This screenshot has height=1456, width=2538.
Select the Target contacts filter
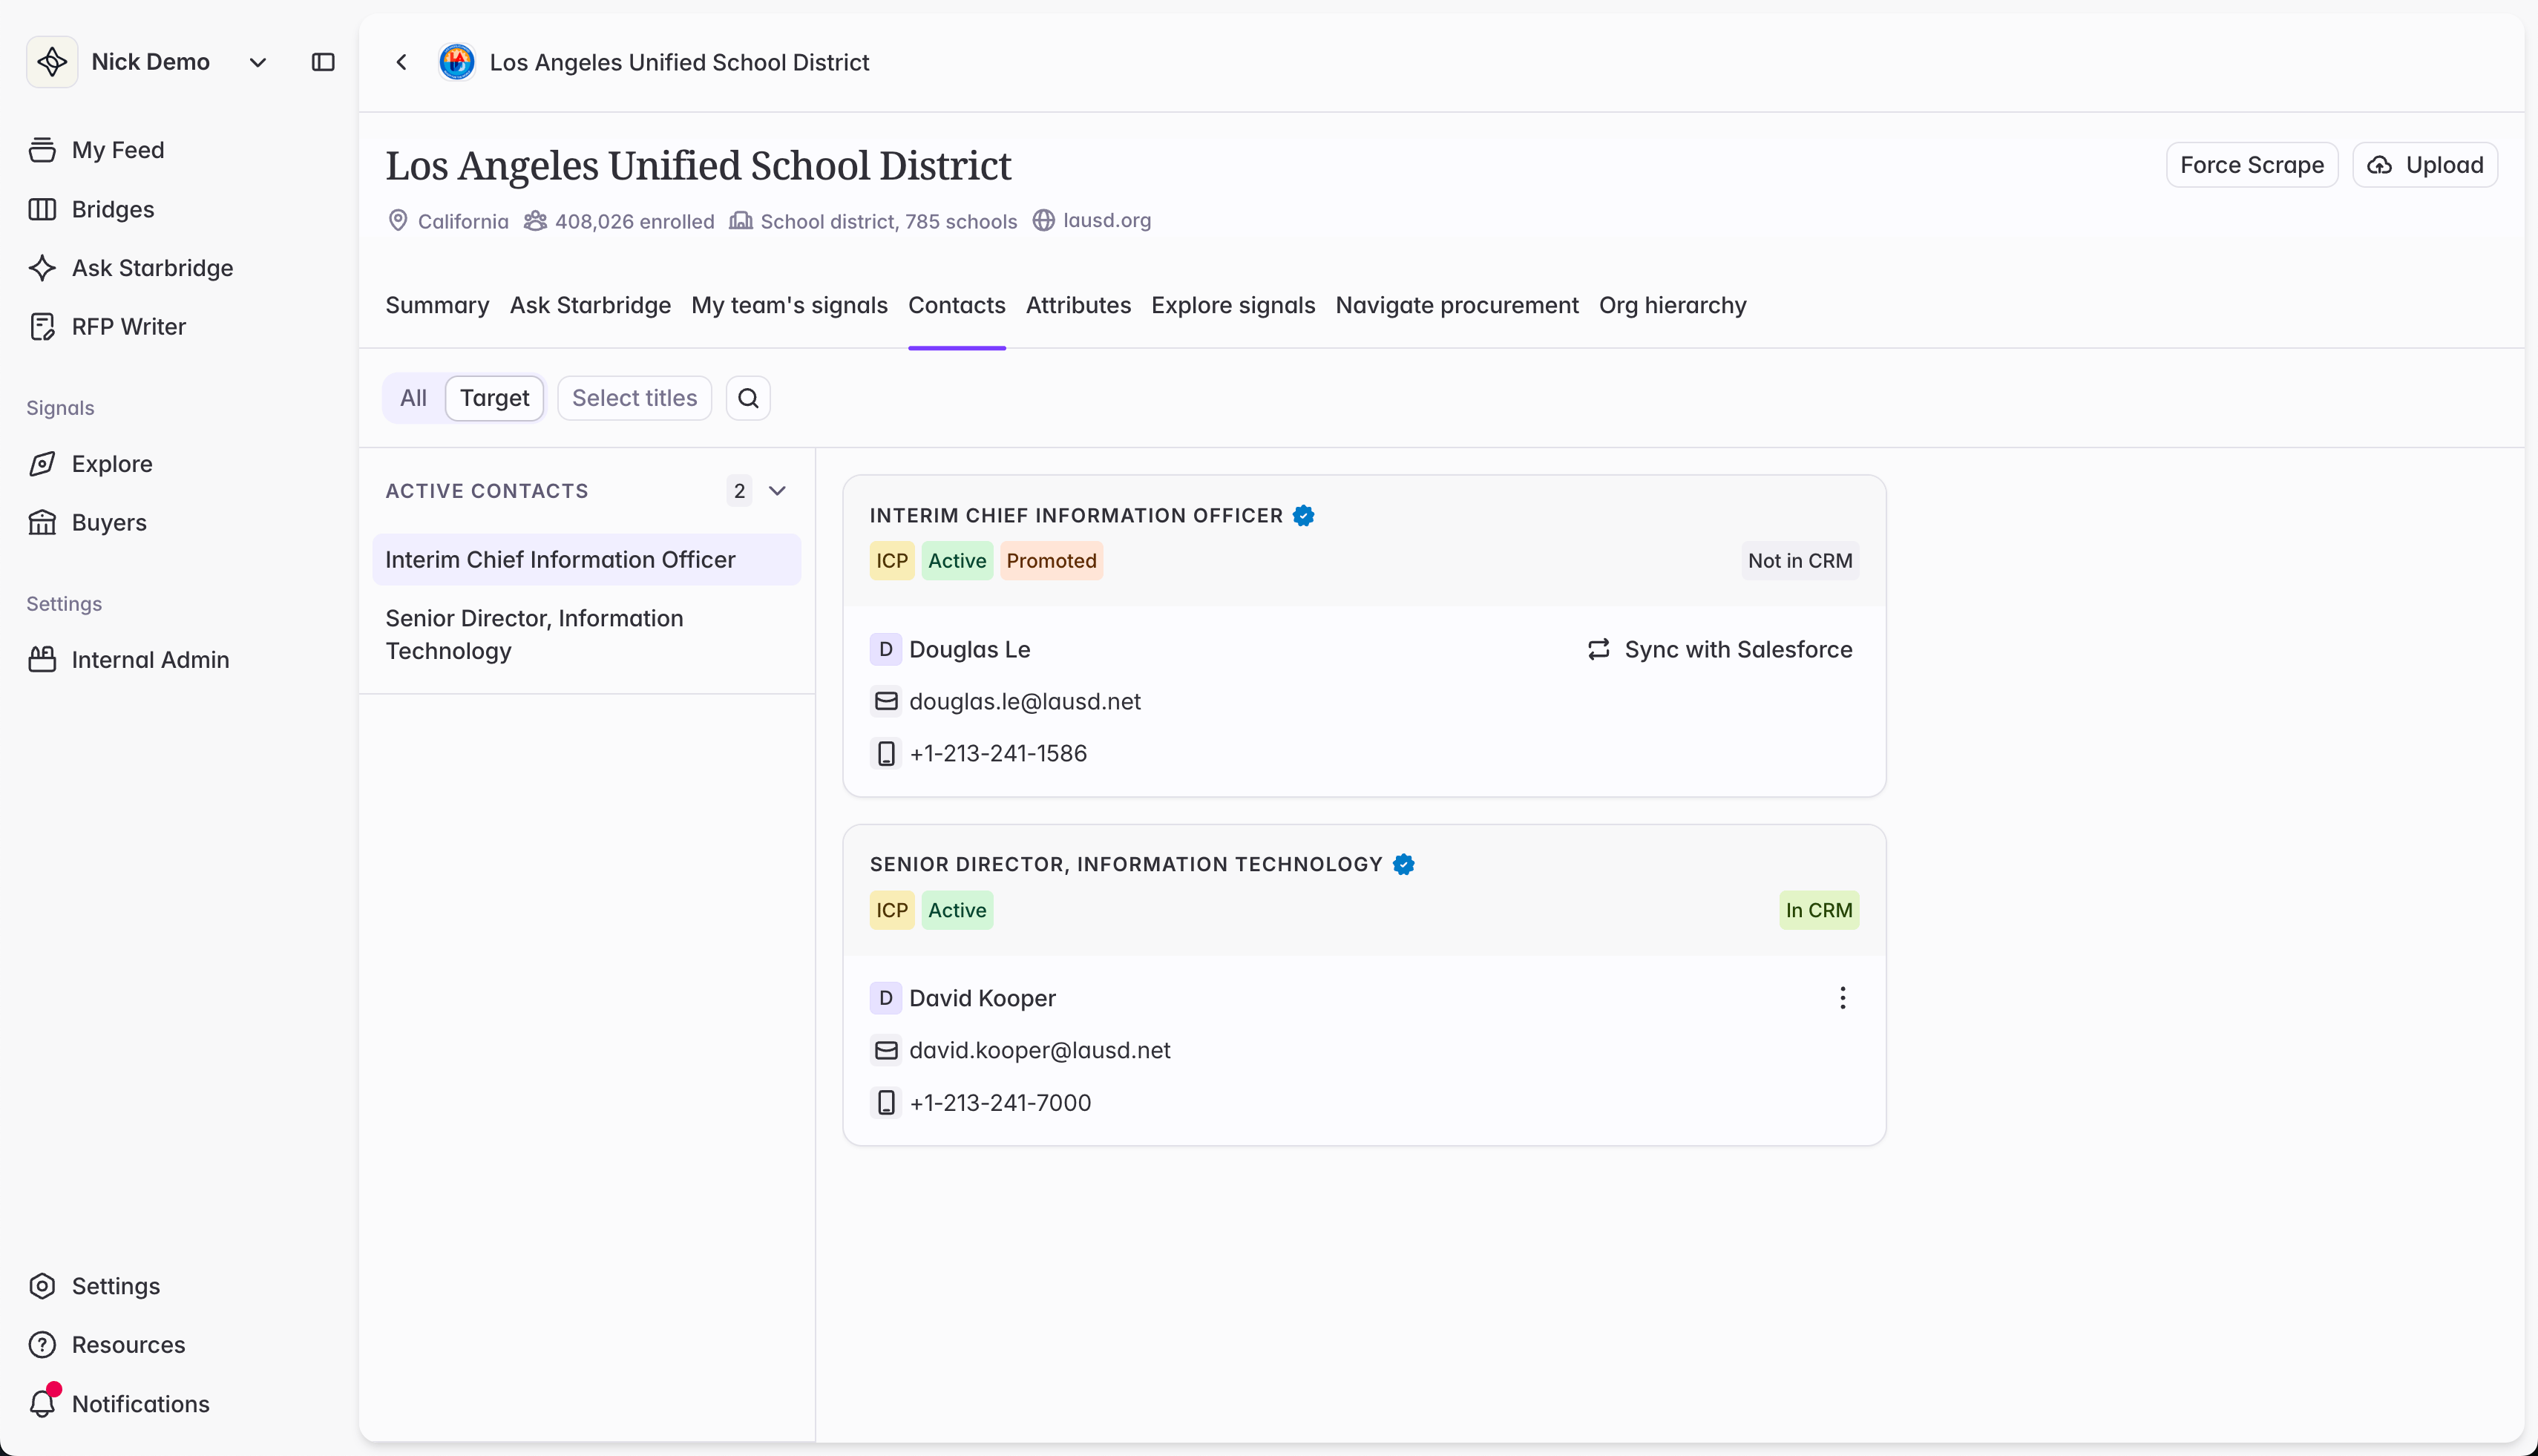494,398
